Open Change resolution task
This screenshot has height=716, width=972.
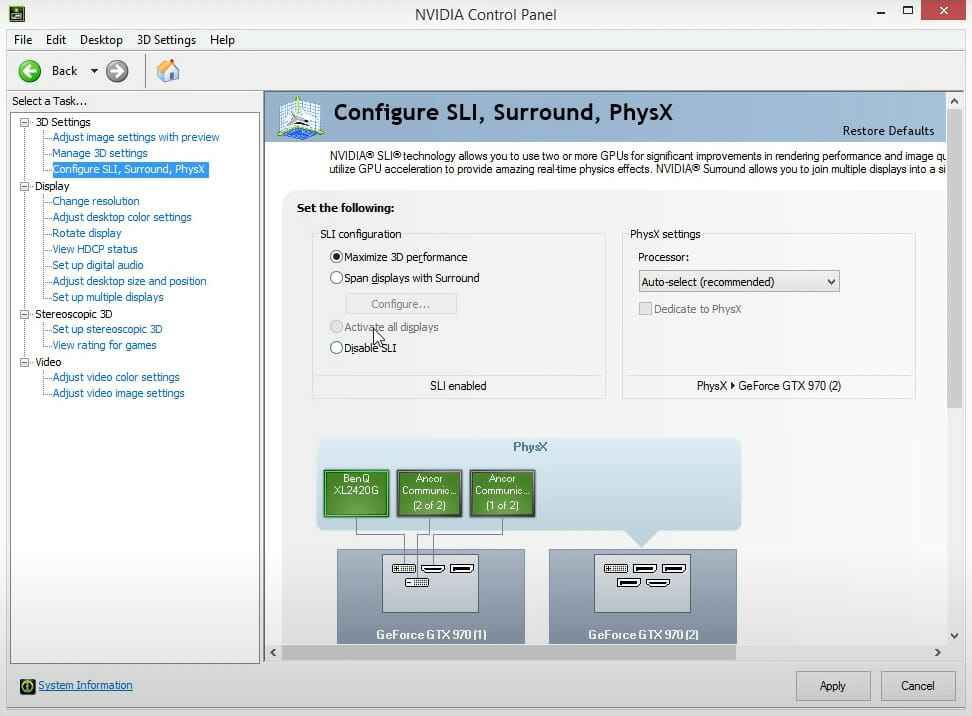pos(96,201)
